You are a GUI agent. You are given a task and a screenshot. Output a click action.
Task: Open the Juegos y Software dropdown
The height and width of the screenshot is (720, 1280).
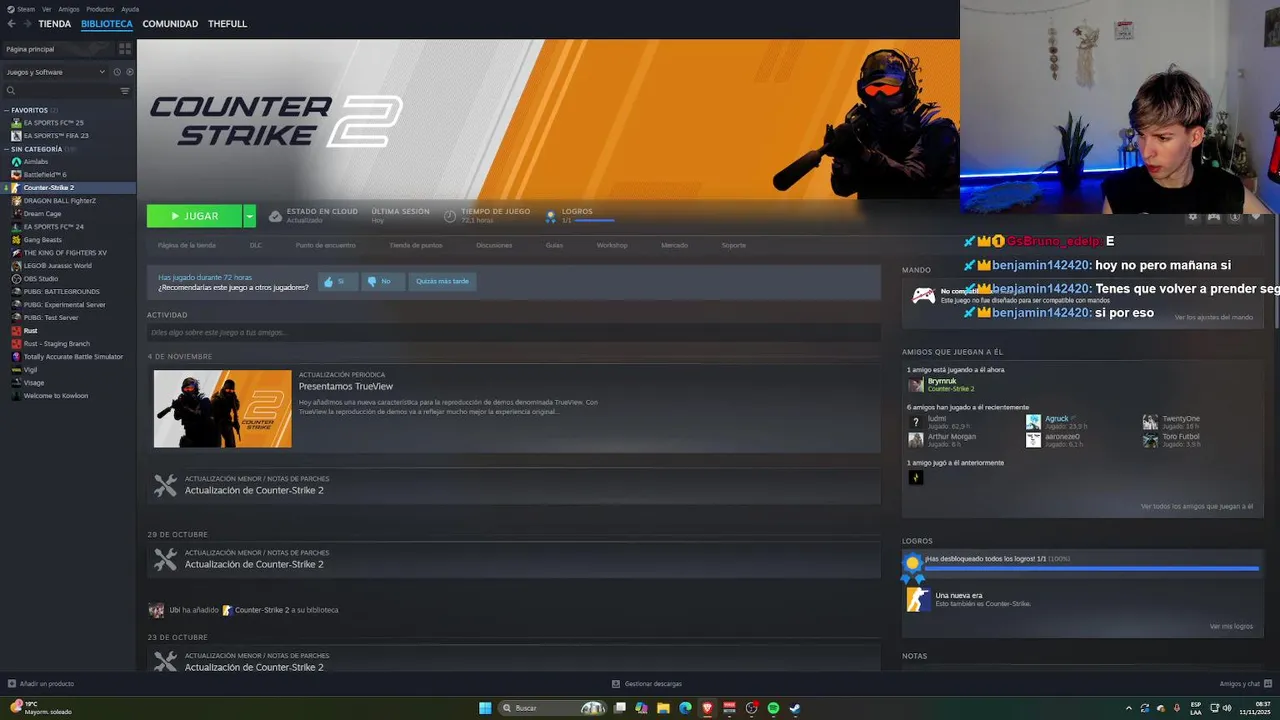54,72
